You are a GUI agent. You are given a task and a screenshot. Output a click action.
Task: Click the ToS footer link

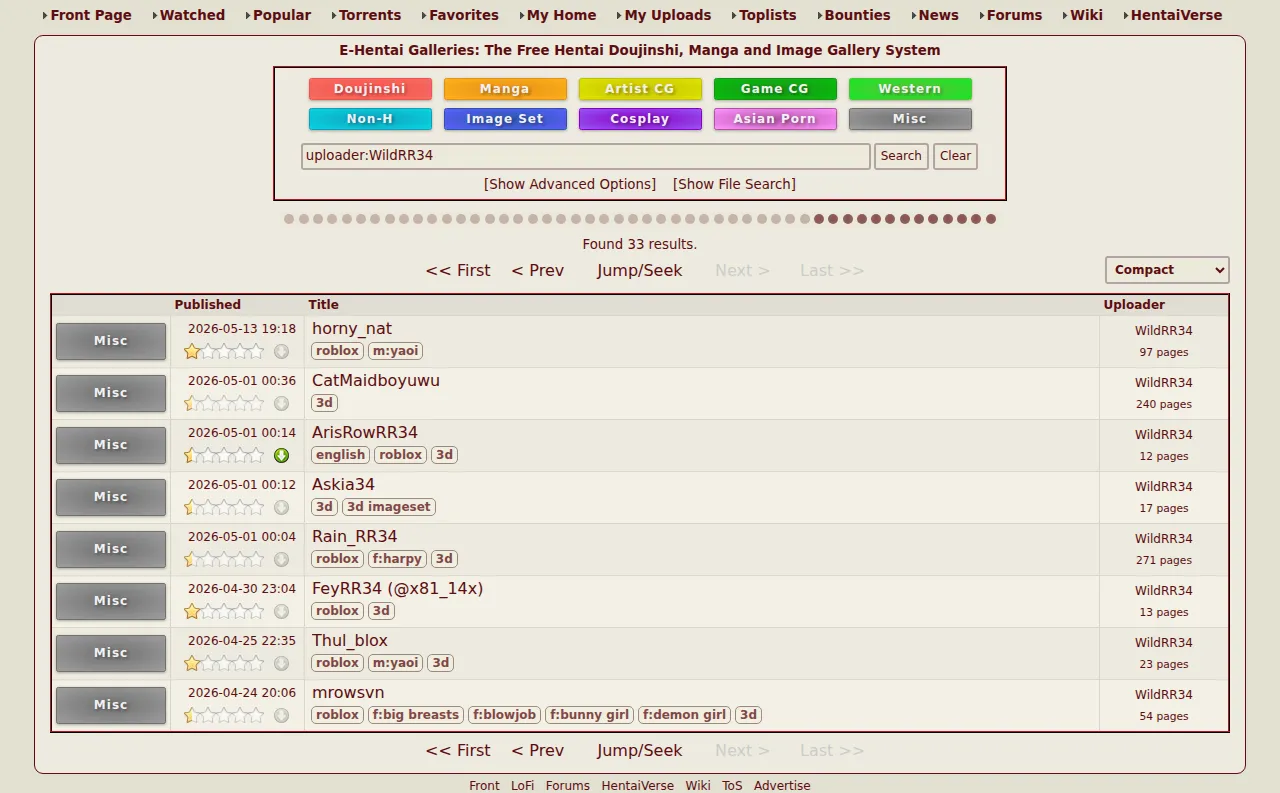(x=732, y=786)
